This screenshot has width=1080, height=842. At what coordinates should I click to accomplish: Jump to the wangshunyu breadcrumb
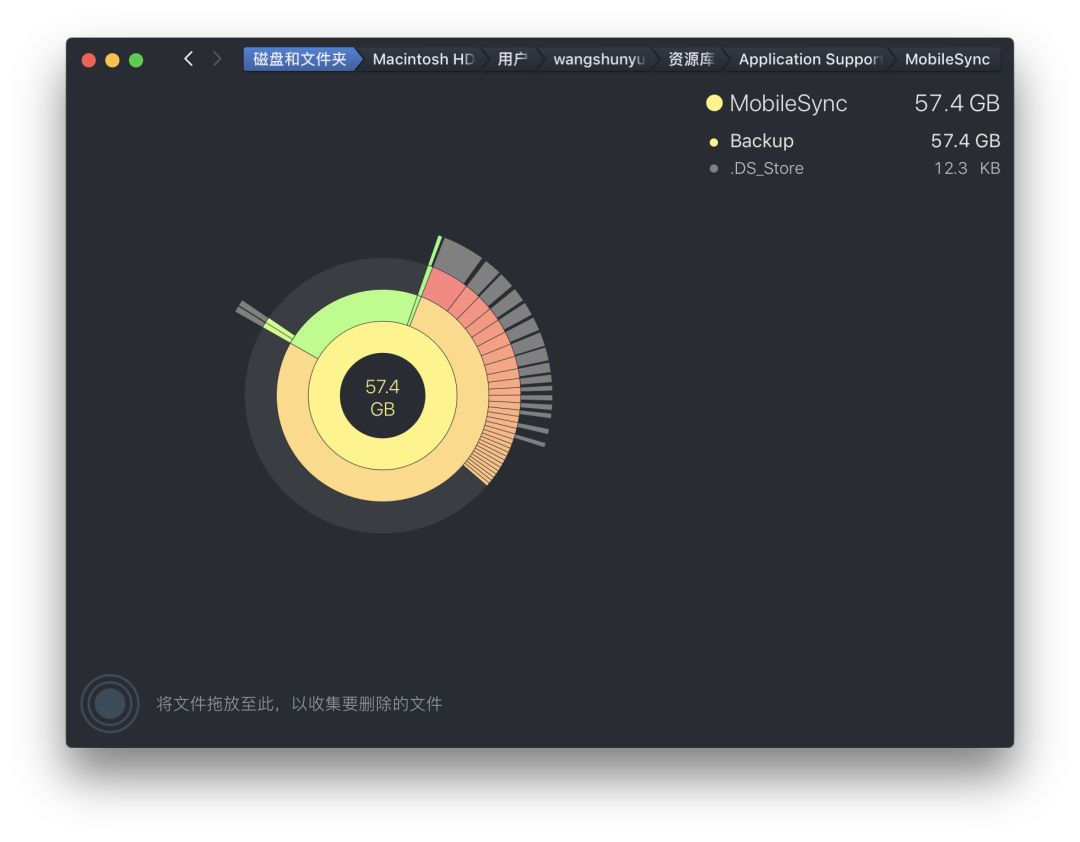[x=599, y=59]
